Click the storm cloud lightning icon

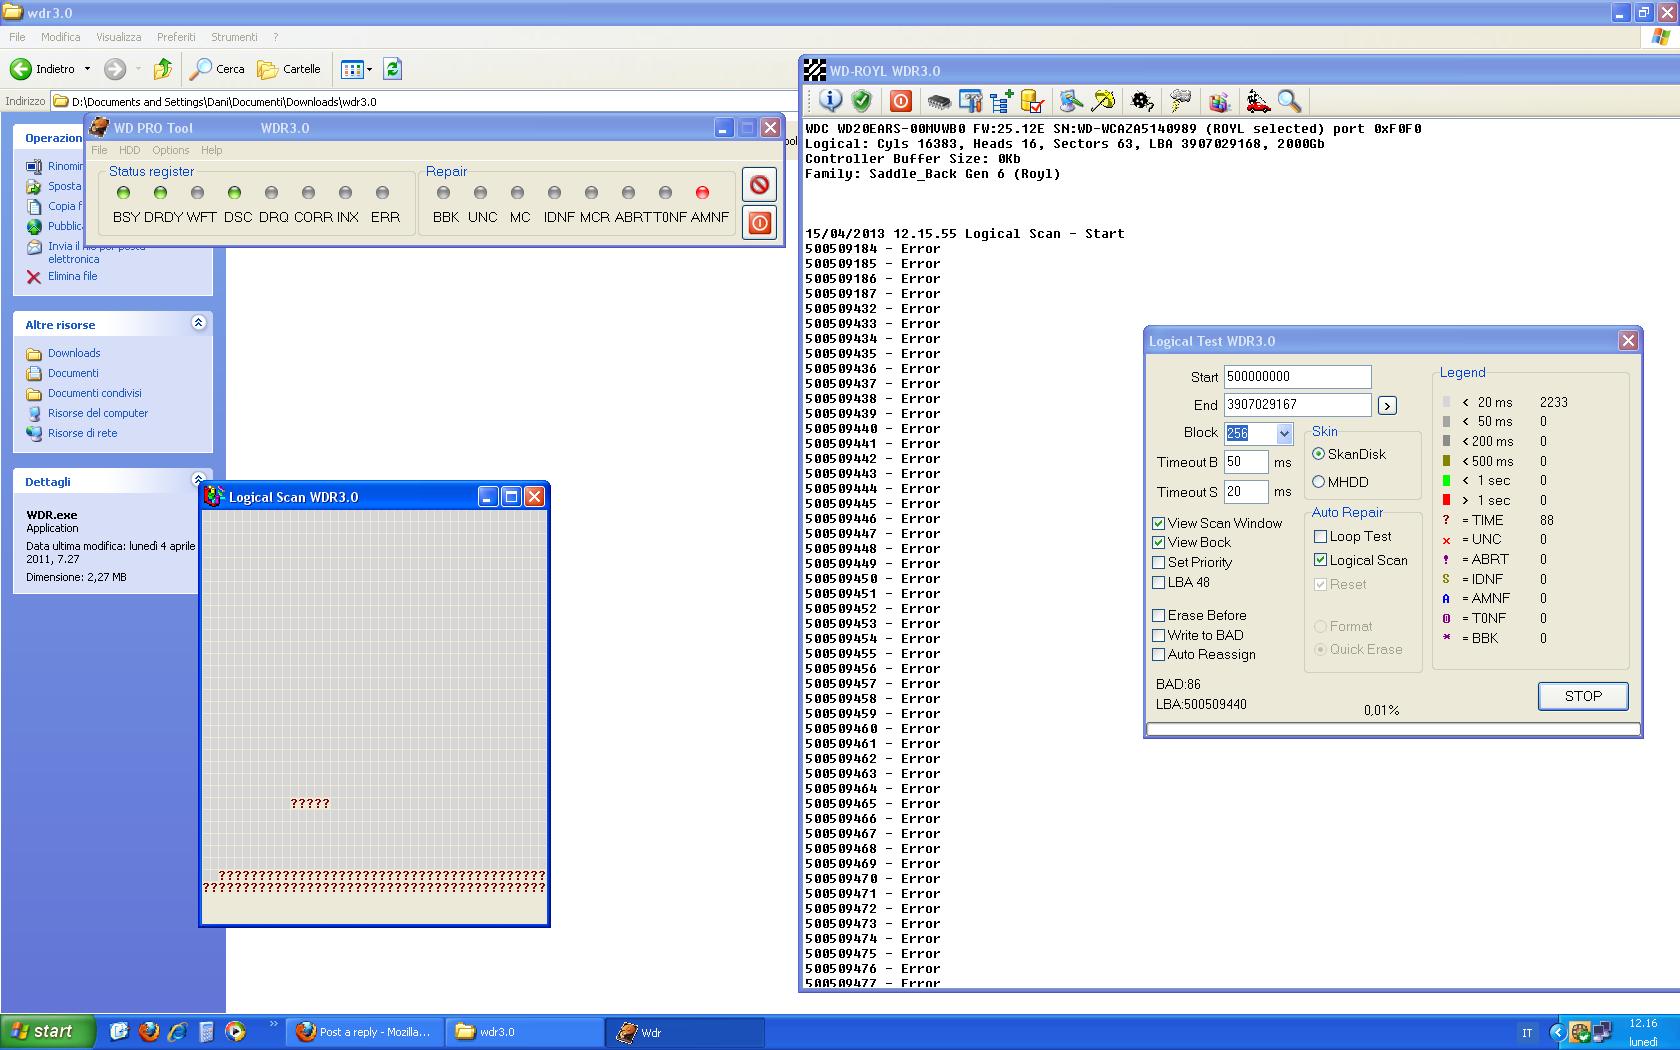tap(1181, 101)
